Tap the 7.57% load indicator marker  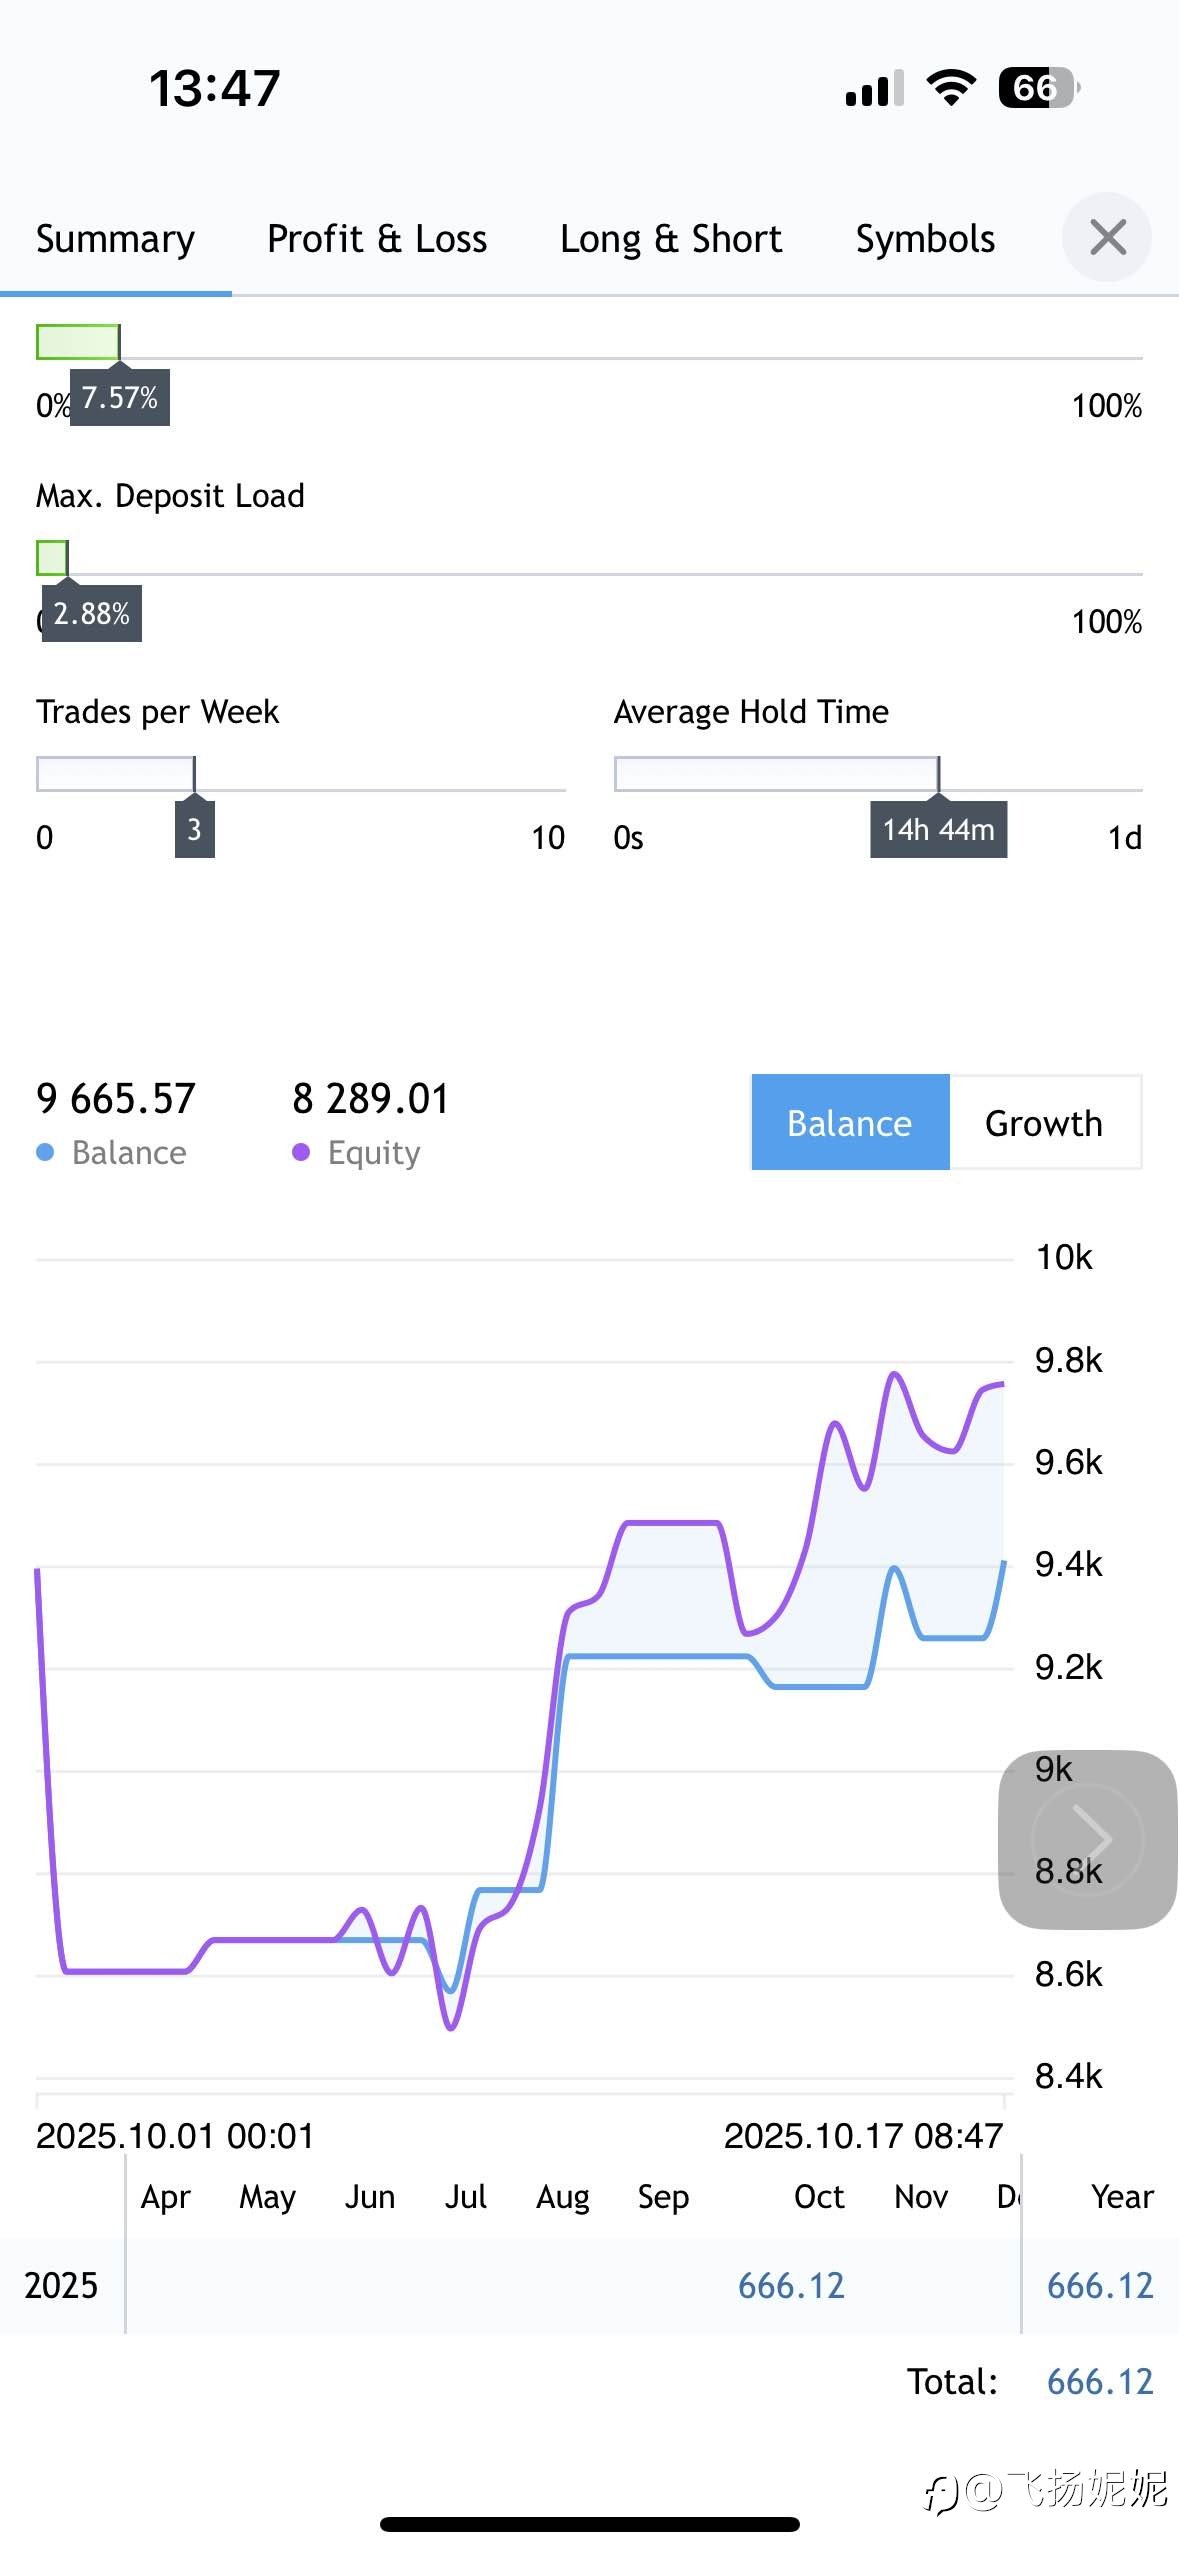point(119,398)
